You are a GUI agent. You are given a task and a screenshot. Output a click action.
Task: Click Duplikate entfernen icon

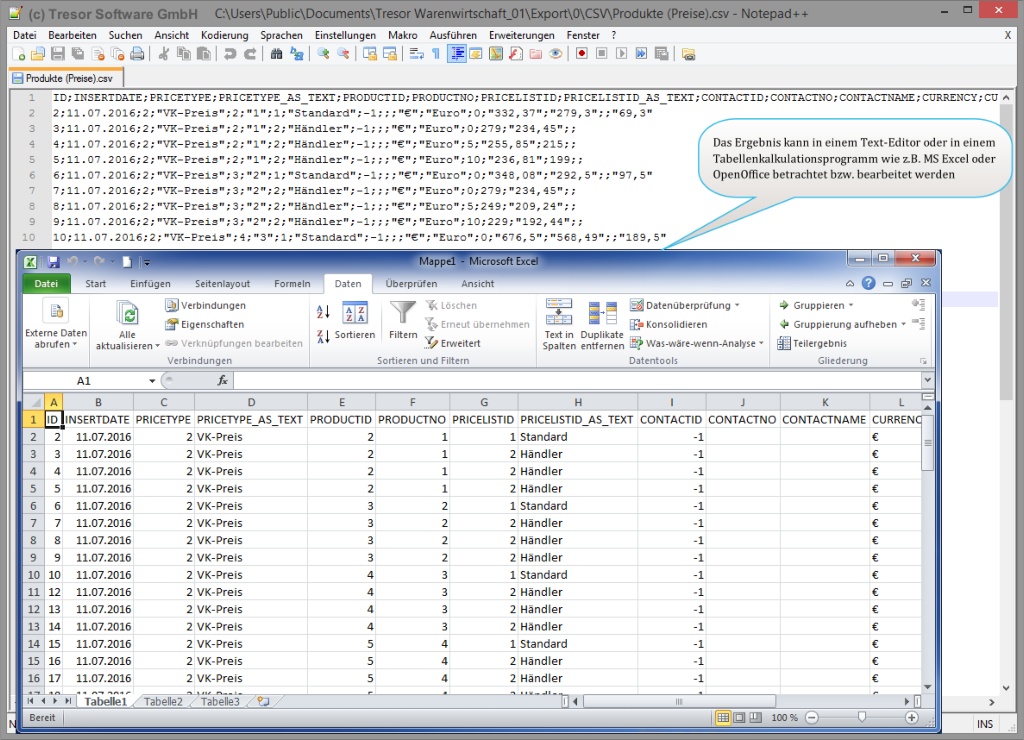tap(601, 315)
